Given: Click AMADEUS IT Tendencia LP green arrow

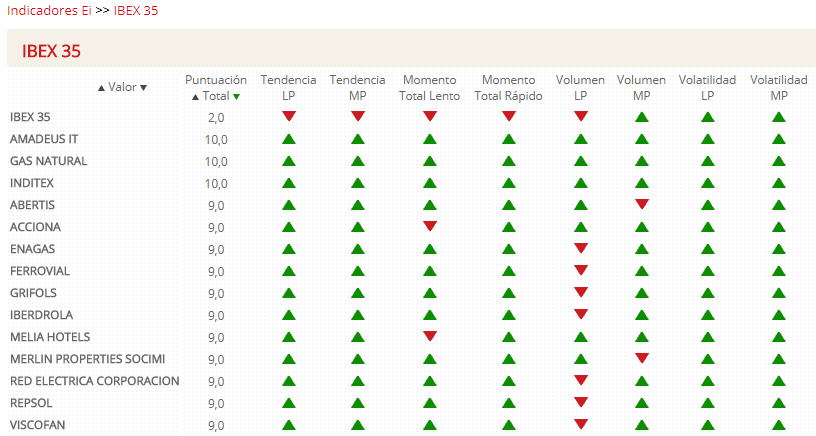Looking at the screenshot, I should click(x=289, y=139).
